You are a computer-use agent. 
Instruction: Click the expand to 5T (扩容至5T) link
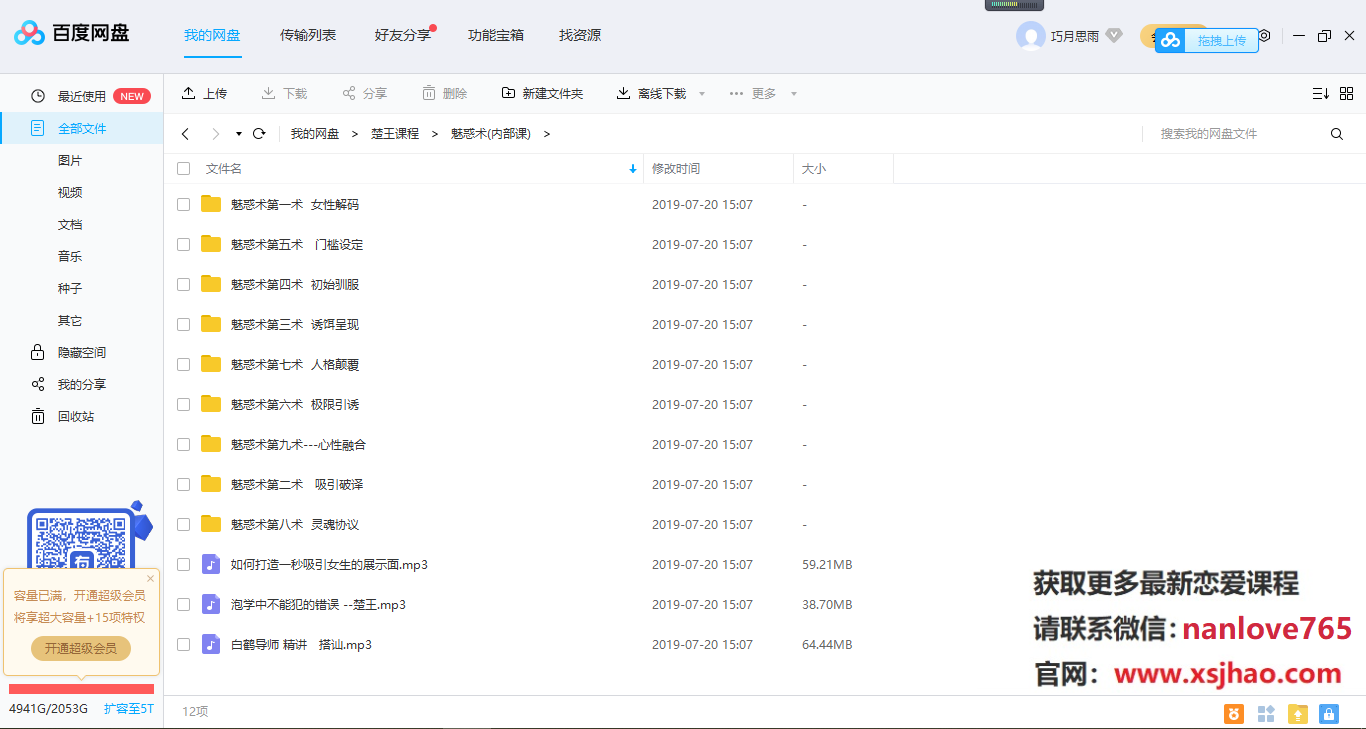coord(129,709)
